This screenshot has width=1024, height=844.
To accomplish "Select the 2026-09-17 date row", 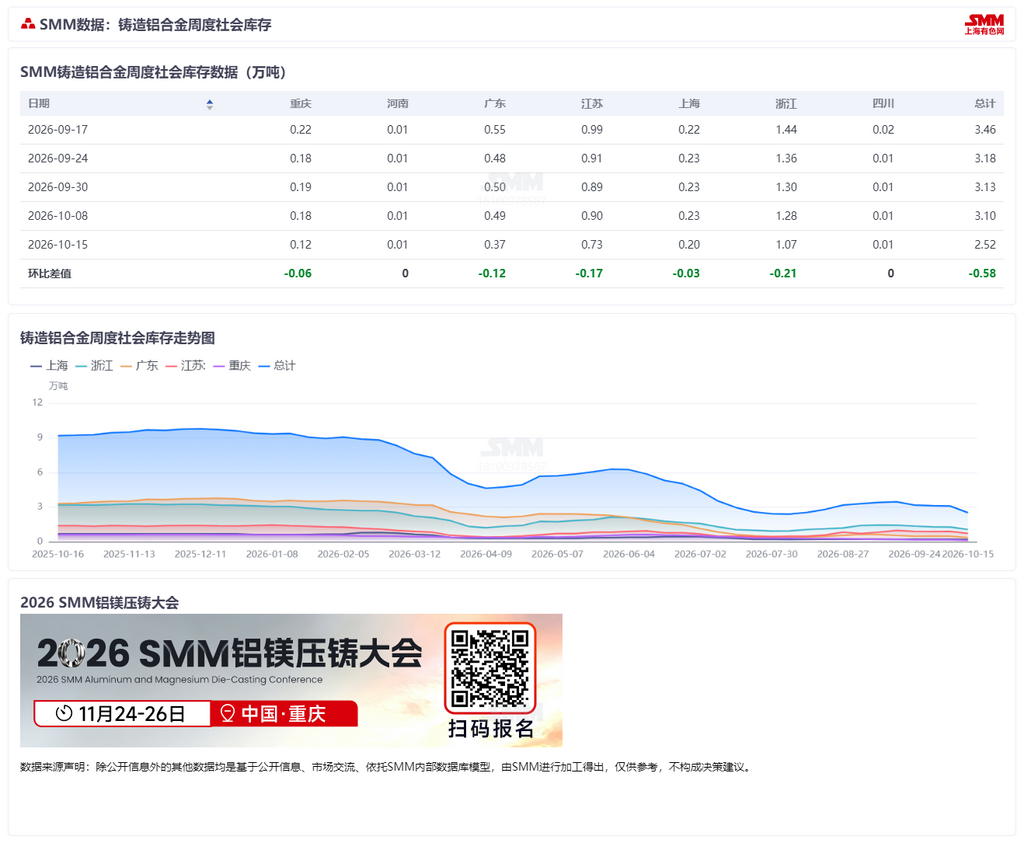I will pos(512,129).
